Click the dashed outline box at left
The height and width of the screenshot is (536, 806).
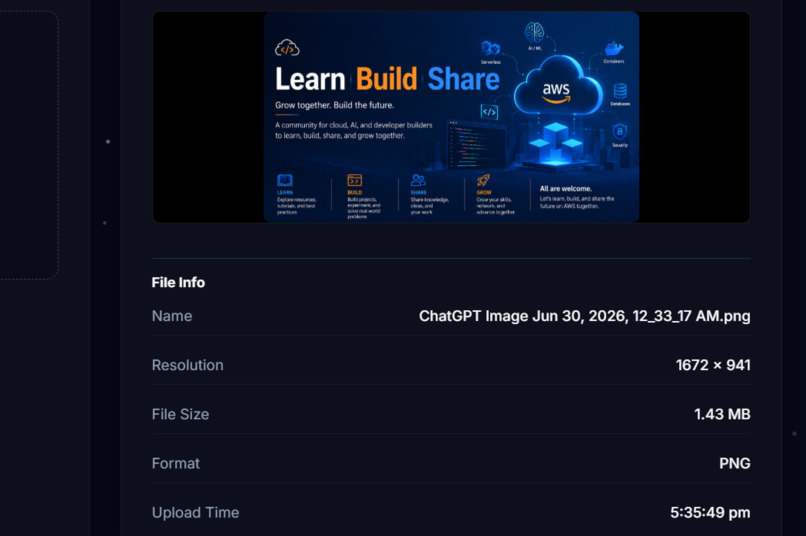28,145
